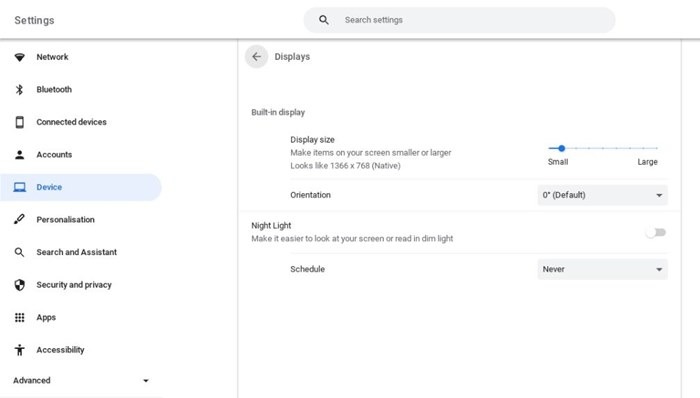Image resolution: width=700 pixels, height=398 pixels.
Task: Click the 'Small' slider label
Action: 558,162
